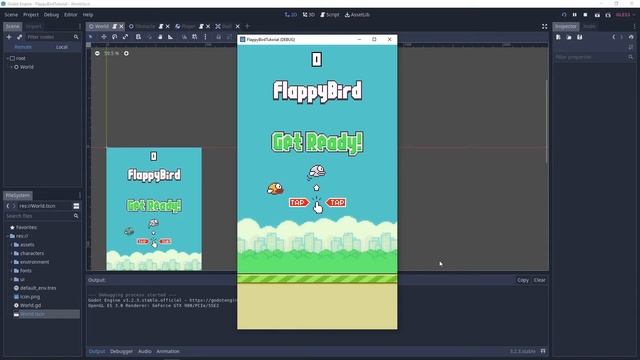Image resolution: width=640 pixels, height=360 pixels.
Task: Switch to the Node dock tab
Action: coord(589,26)
